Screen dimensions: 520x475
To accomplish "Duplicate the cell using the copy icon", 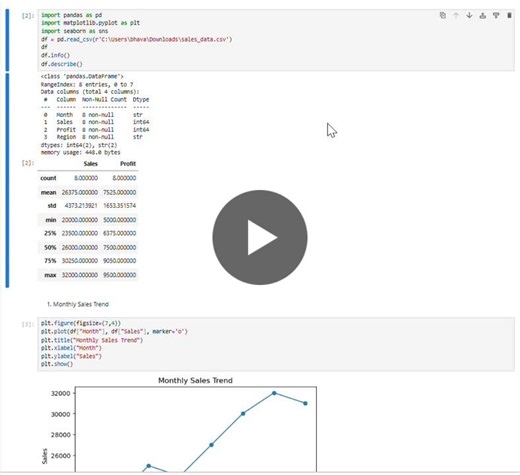I will pos(443,15).
